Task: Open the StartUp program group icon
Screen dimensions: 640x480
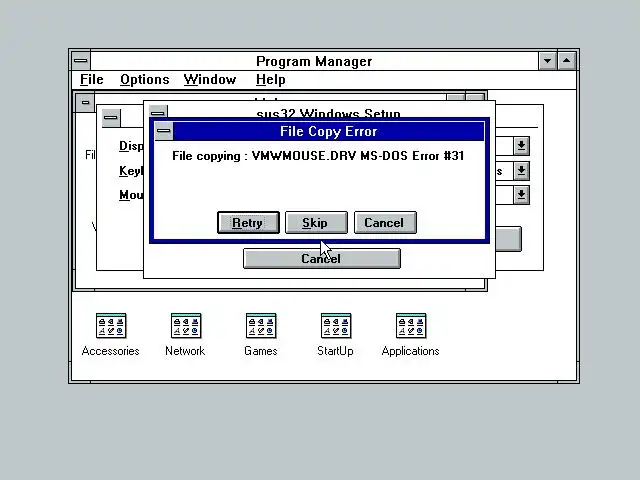Action: pyautogui.click(x=336, y=326)
